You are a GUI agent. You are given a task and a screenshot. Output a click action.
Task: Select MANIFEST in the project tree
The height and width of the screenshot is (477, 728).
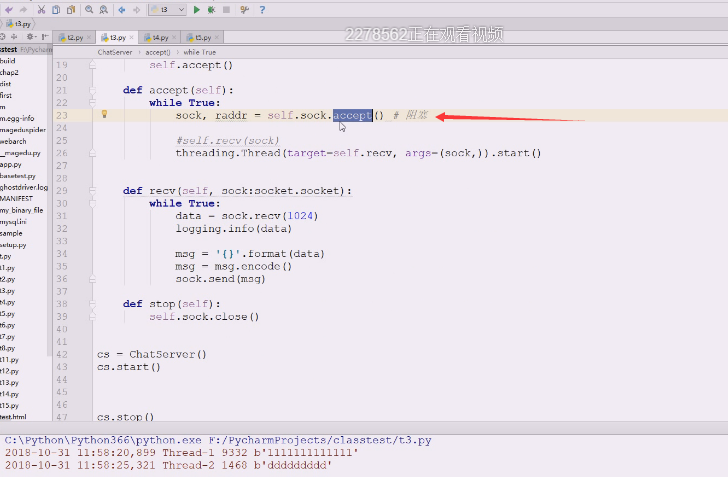point(17,198)
